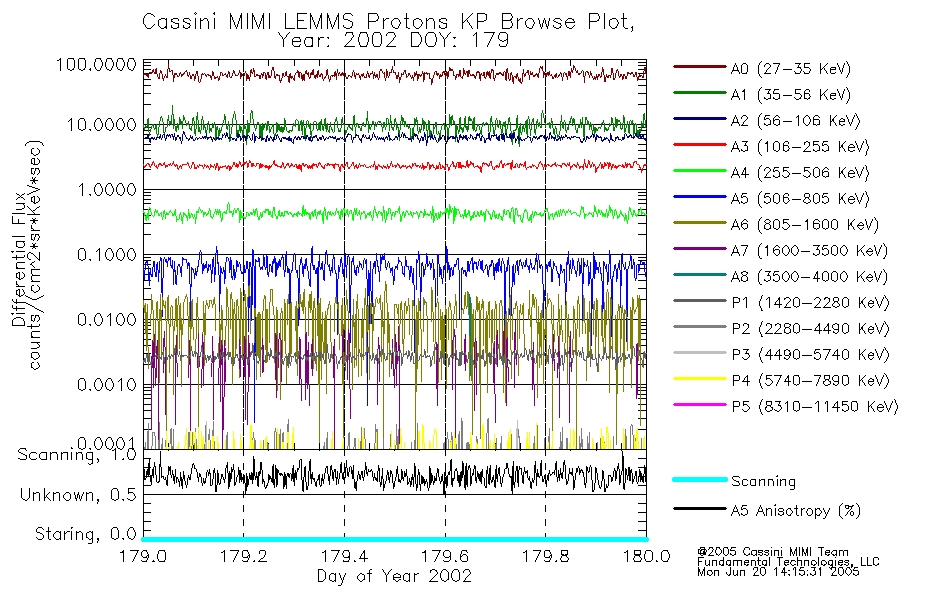Click the A6 (805-1600 KeV) legend label
950x600 pixels.
[x=805, y=225]
